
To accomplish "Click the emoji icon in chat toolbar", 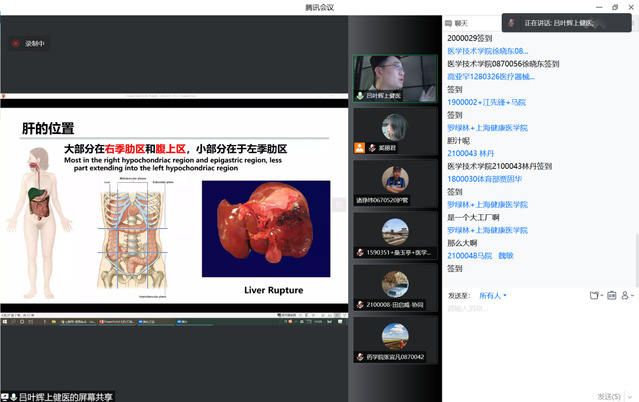I will coord(612,295).
